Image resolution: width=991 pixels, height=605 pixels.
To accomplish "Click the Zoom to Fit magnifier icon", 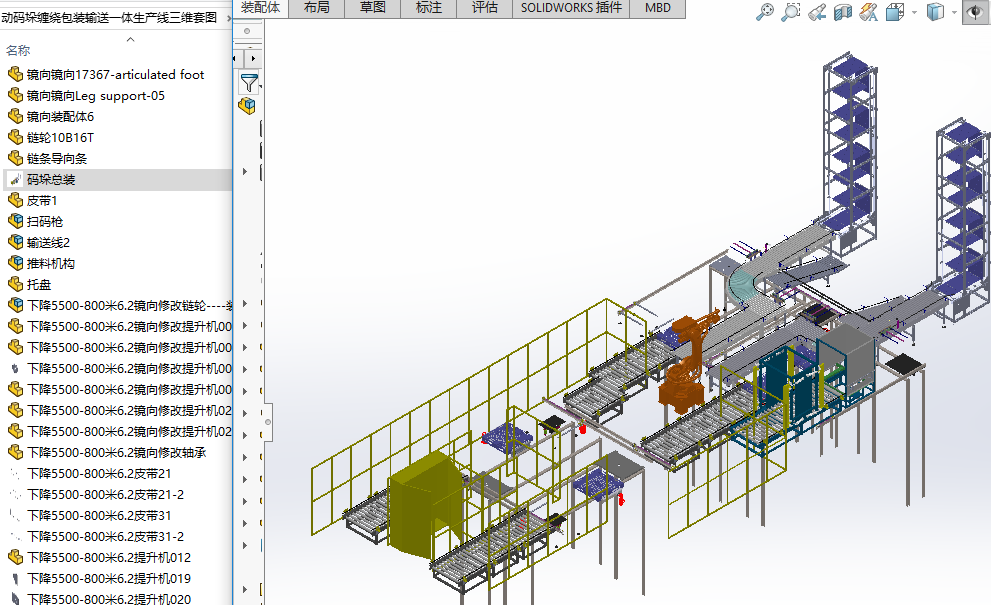I will pos(765,12).
